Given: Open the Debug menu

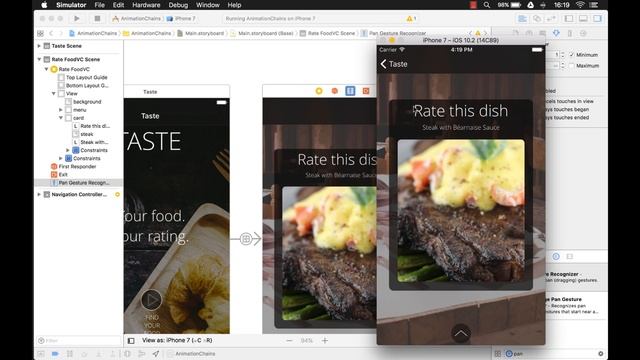Looking at the screenshot, I should [178, 5].
